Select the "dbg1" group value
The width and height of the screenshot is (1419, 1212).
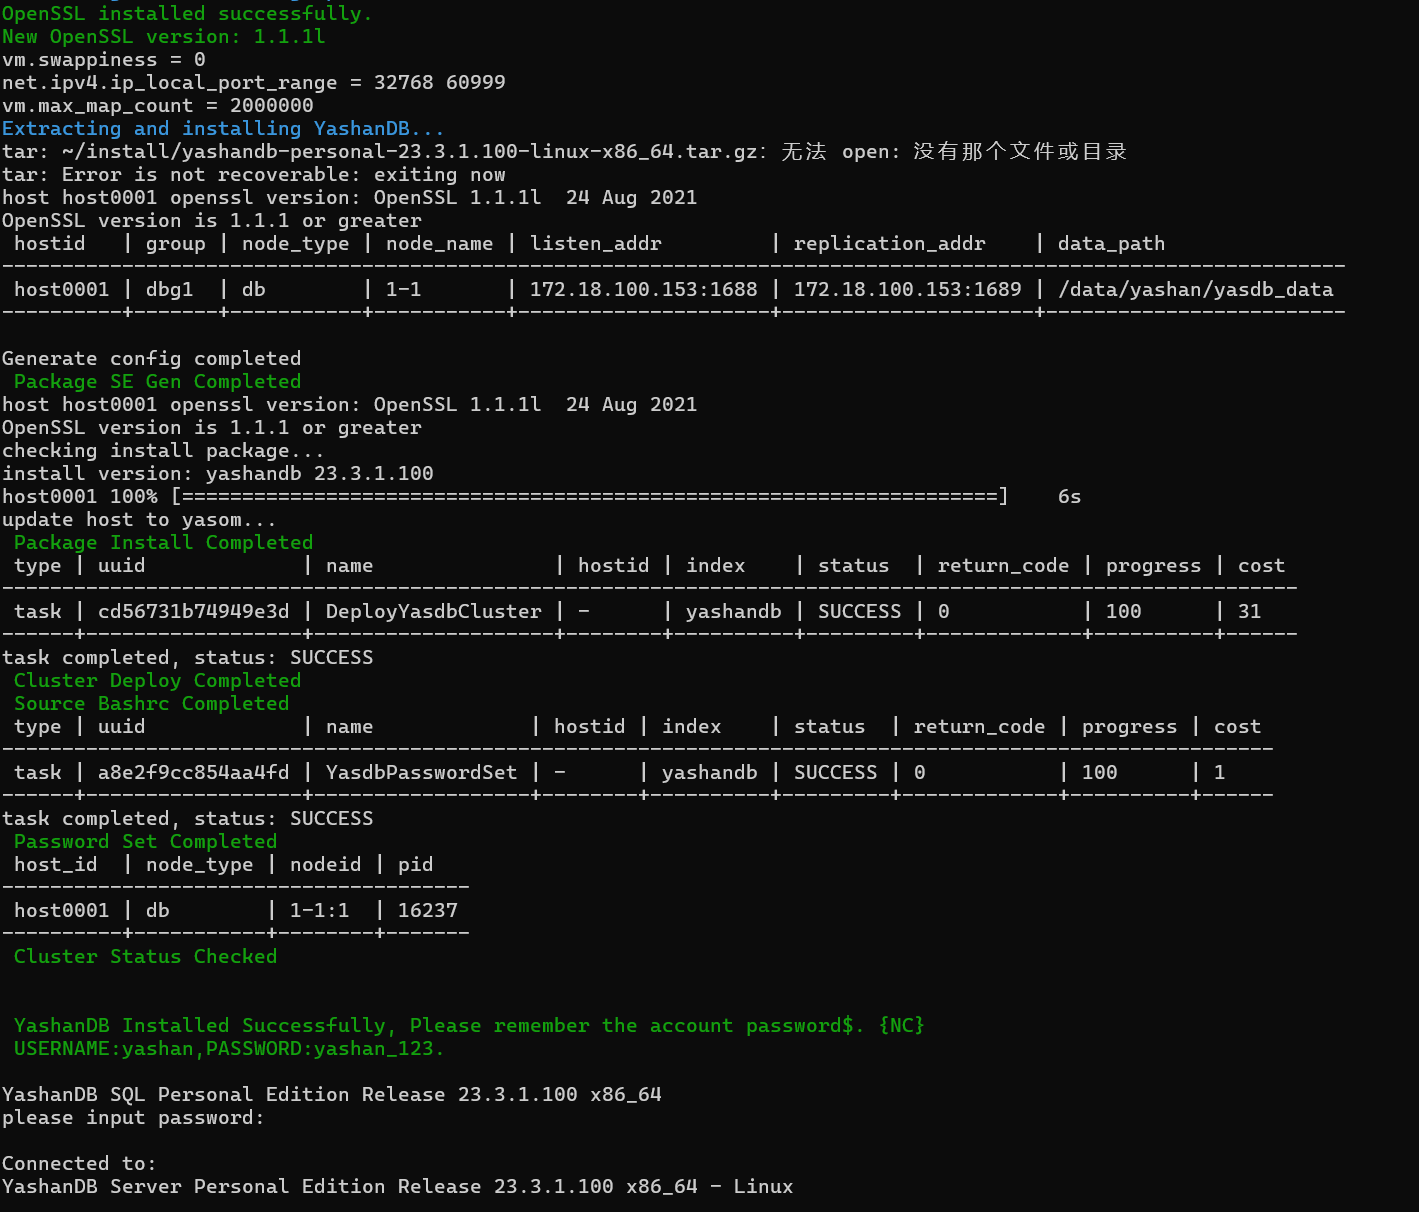[x=170, y=290]
